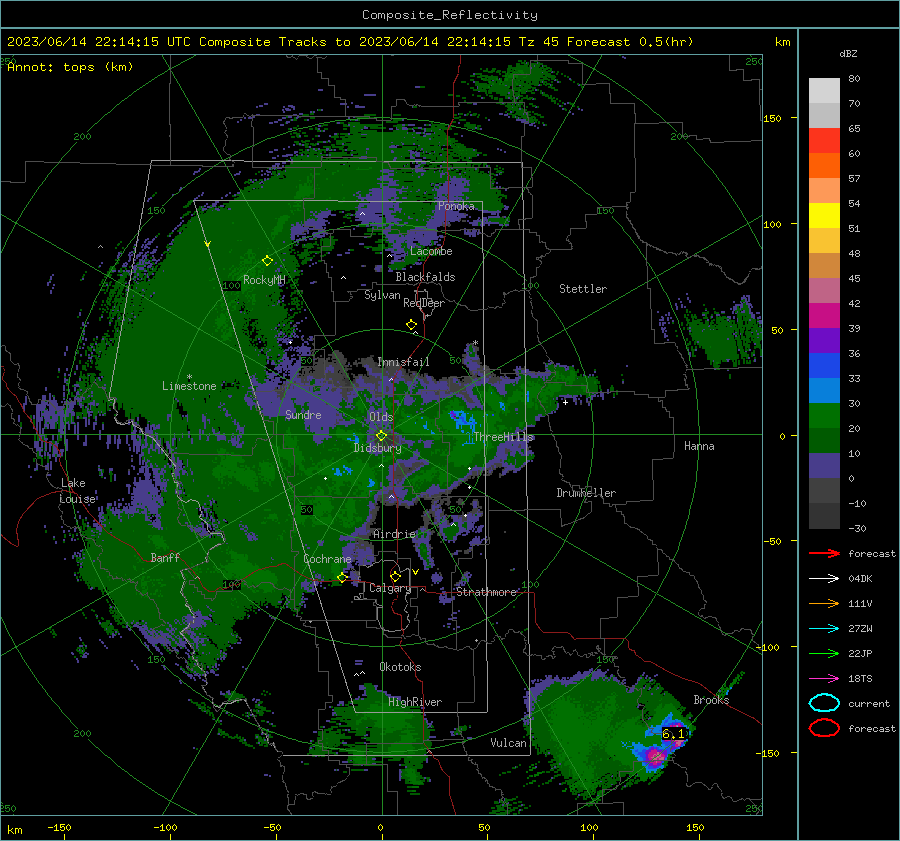
Task: Click the timestamp header text line
Action: [350, 42]
